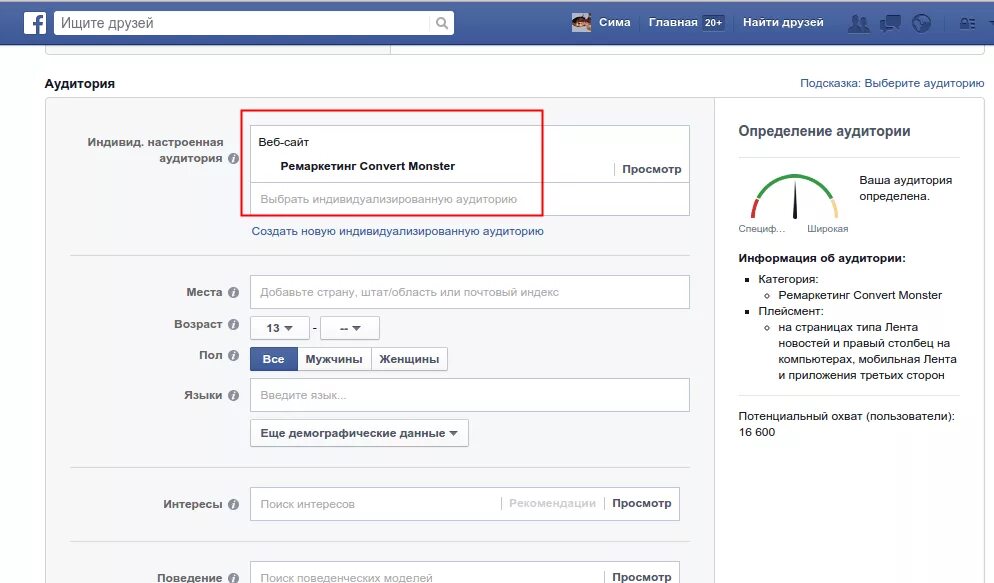Open minimum age dropdown showing 13
This screenshot has height=583, width=994.
click(280, 328)
